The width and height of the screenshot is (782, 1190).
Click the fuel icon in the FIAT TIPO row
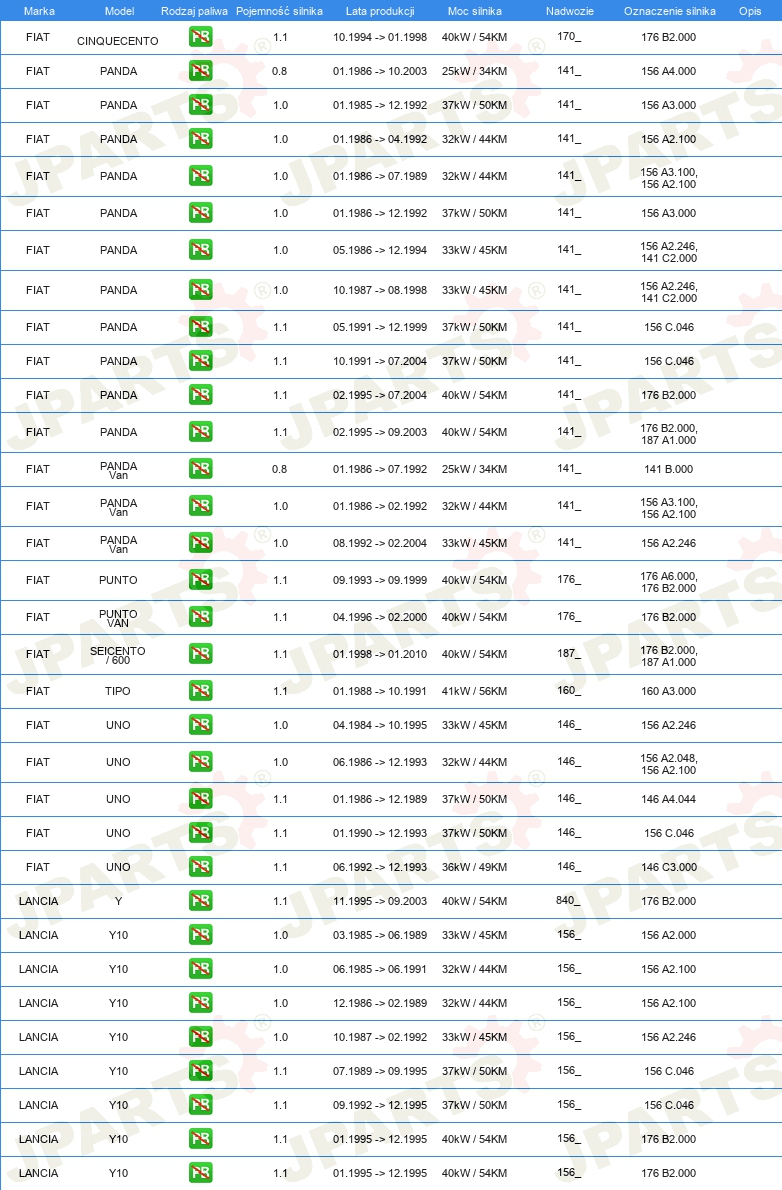(x=200, y=691)
